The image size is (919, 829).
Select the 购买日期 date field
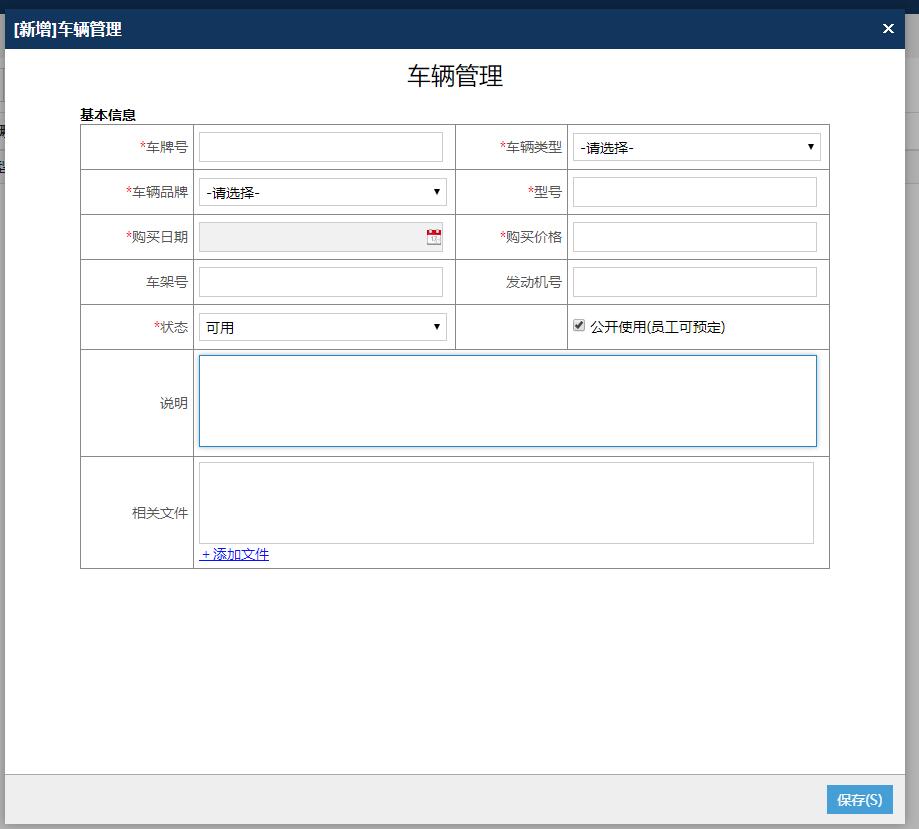coord(321,237)
